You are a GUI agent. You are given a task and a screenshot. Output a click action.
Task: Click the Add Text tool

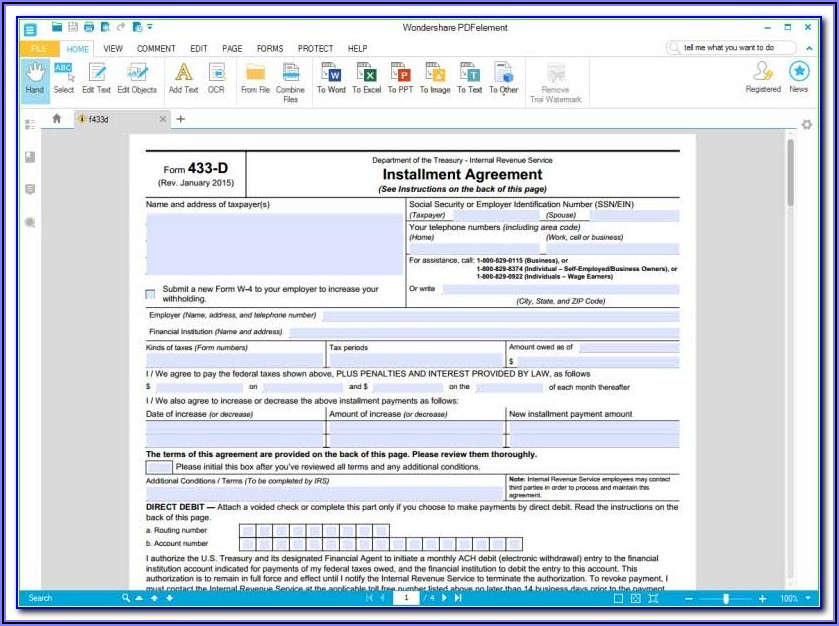[x=183, y=78]
